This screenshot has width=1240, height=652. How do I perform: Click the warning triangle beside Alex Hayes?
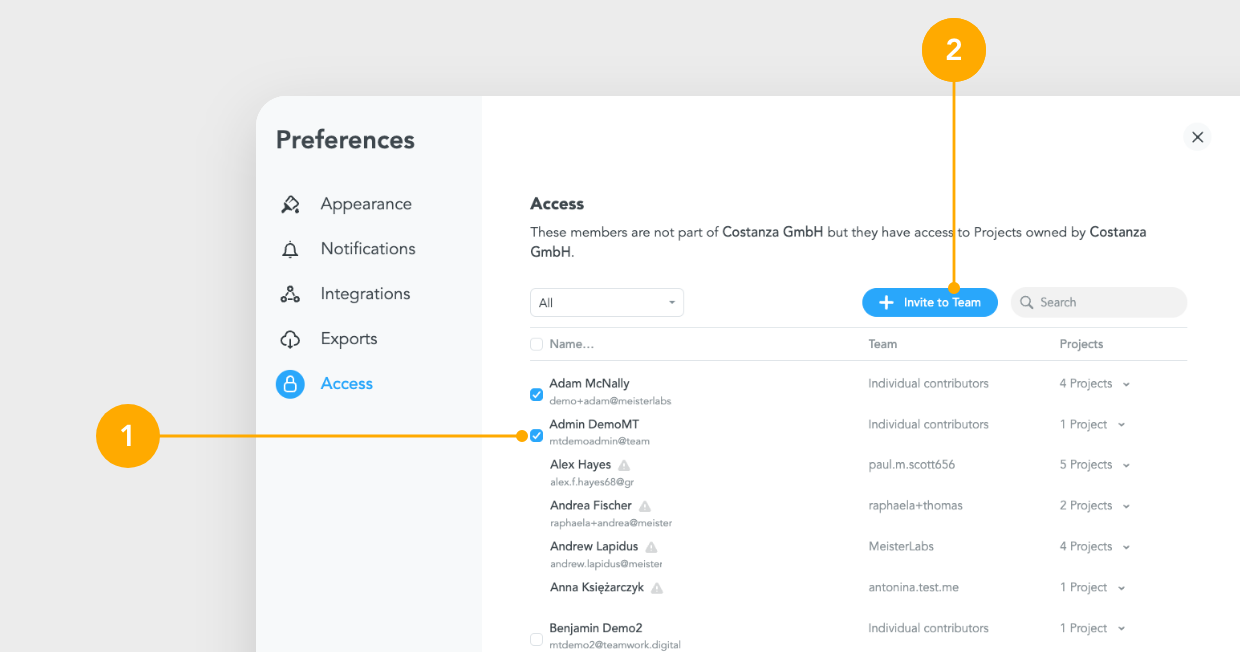tap(624, 463)
